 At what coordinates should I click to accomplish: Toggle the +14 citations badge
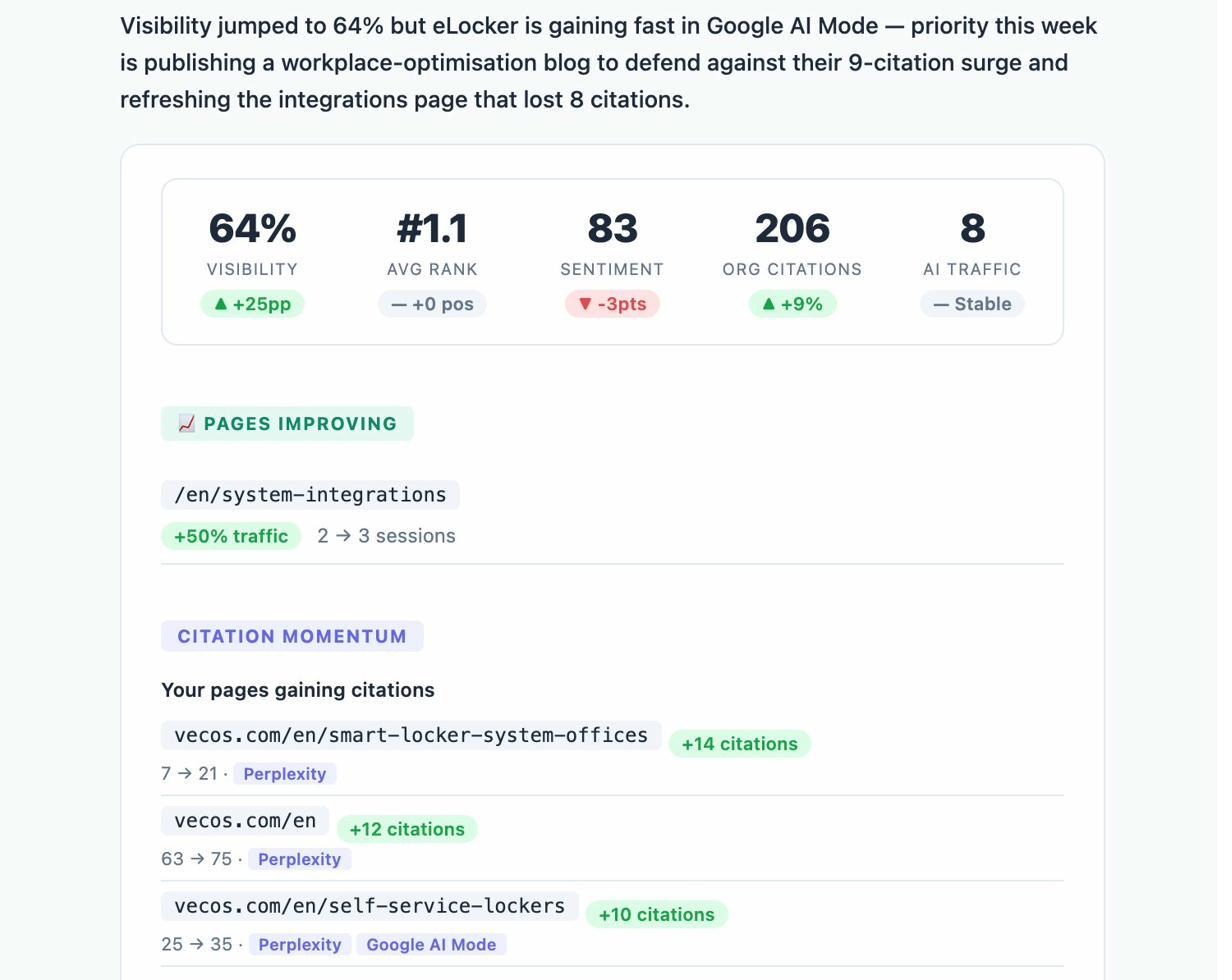(x=740, y=743)
